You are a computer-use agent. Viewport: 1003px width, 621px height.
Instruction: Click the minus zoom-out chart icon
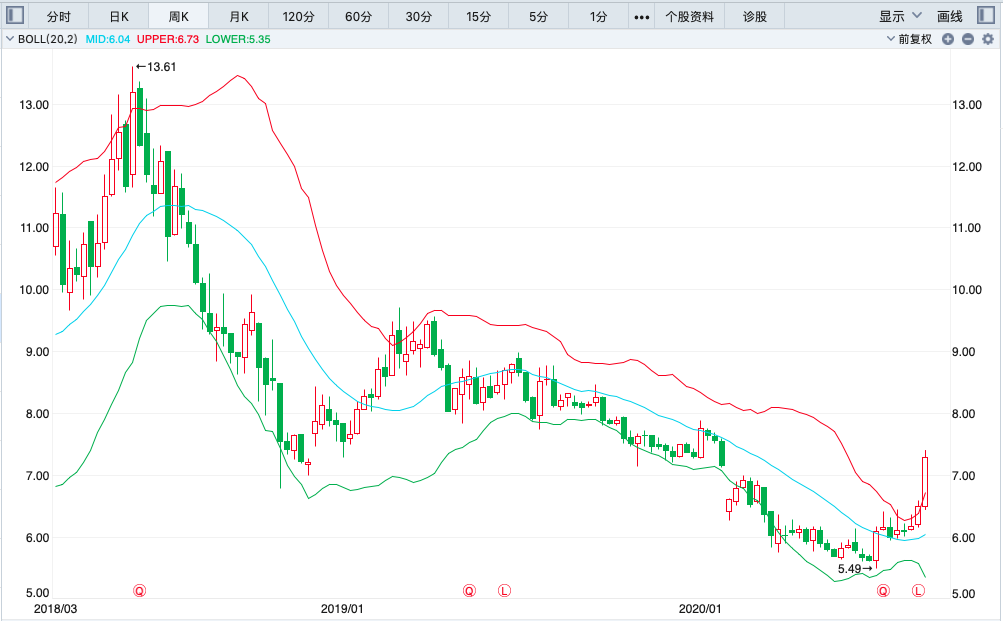point(968,39)
